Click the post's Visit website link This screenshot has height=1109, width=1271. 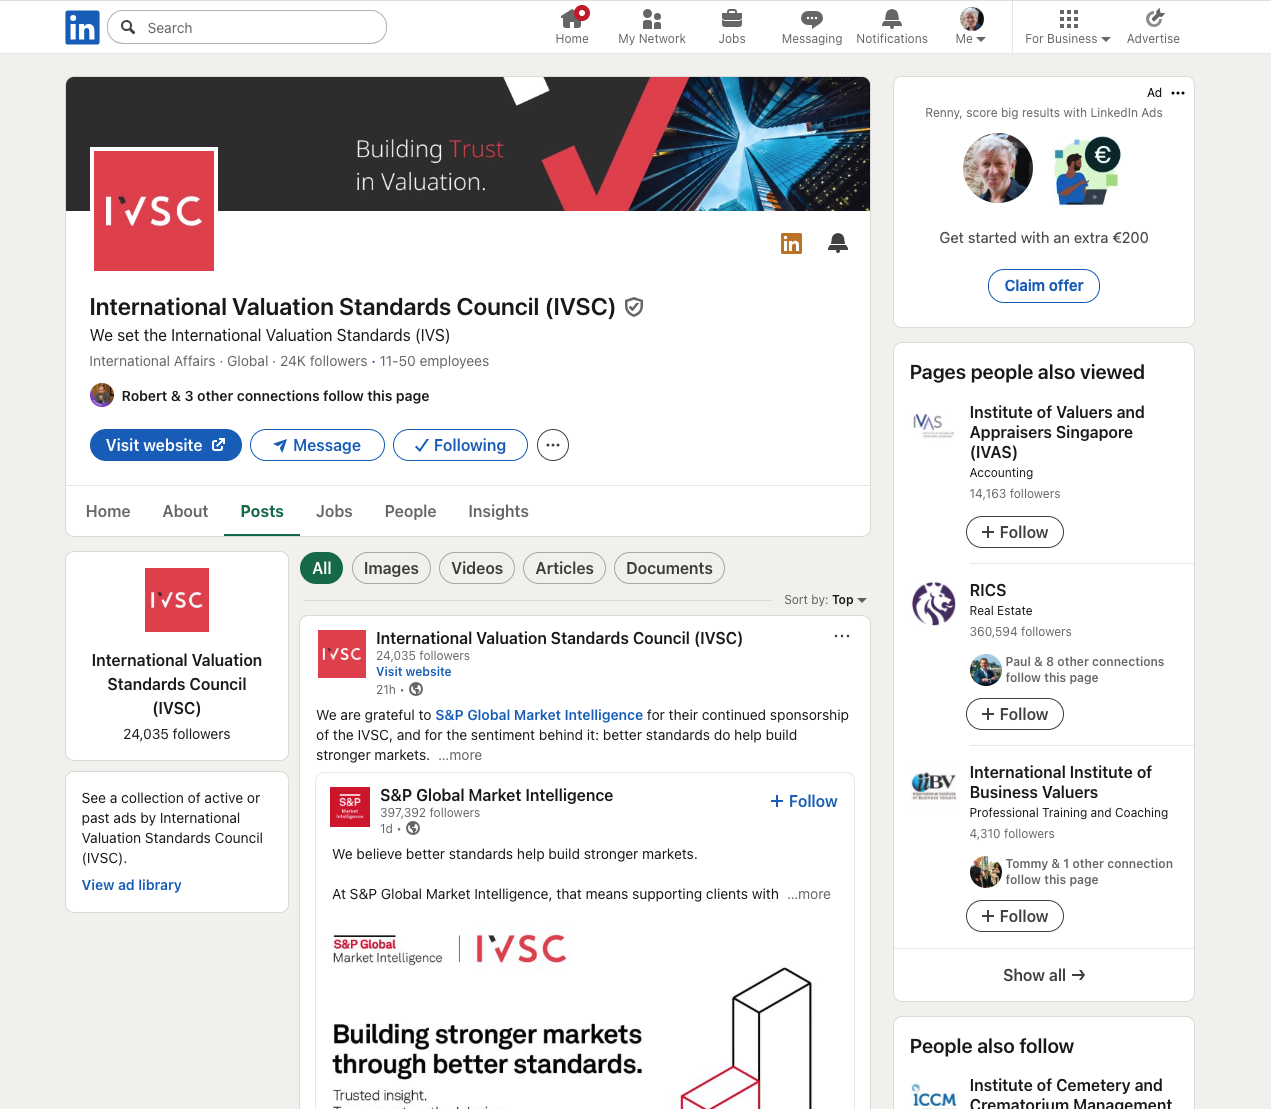click(x=414, y=672)
